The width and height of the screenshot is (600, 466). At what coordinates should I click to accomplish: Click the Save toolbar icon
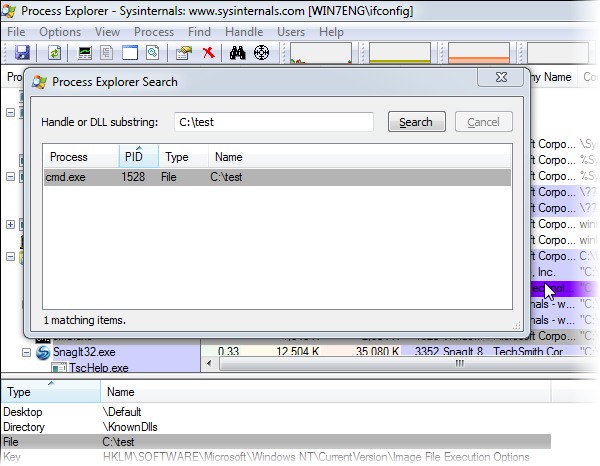point(22,52)
